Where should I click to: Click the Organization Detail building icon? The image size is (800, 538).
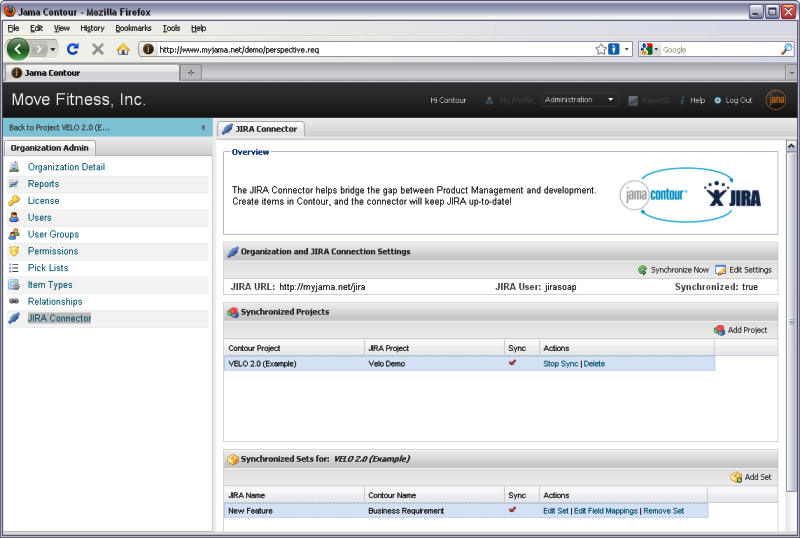[x=14, y=166]
